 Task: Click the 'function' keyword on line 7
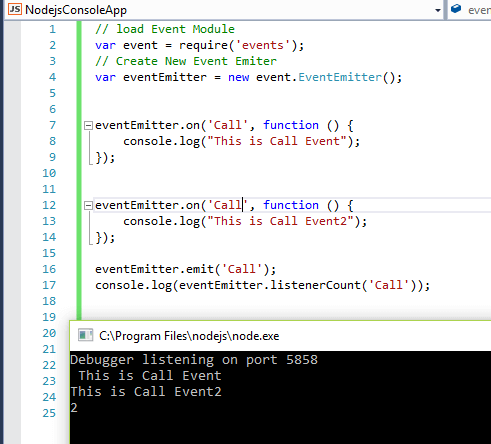[x=291, y=125]
